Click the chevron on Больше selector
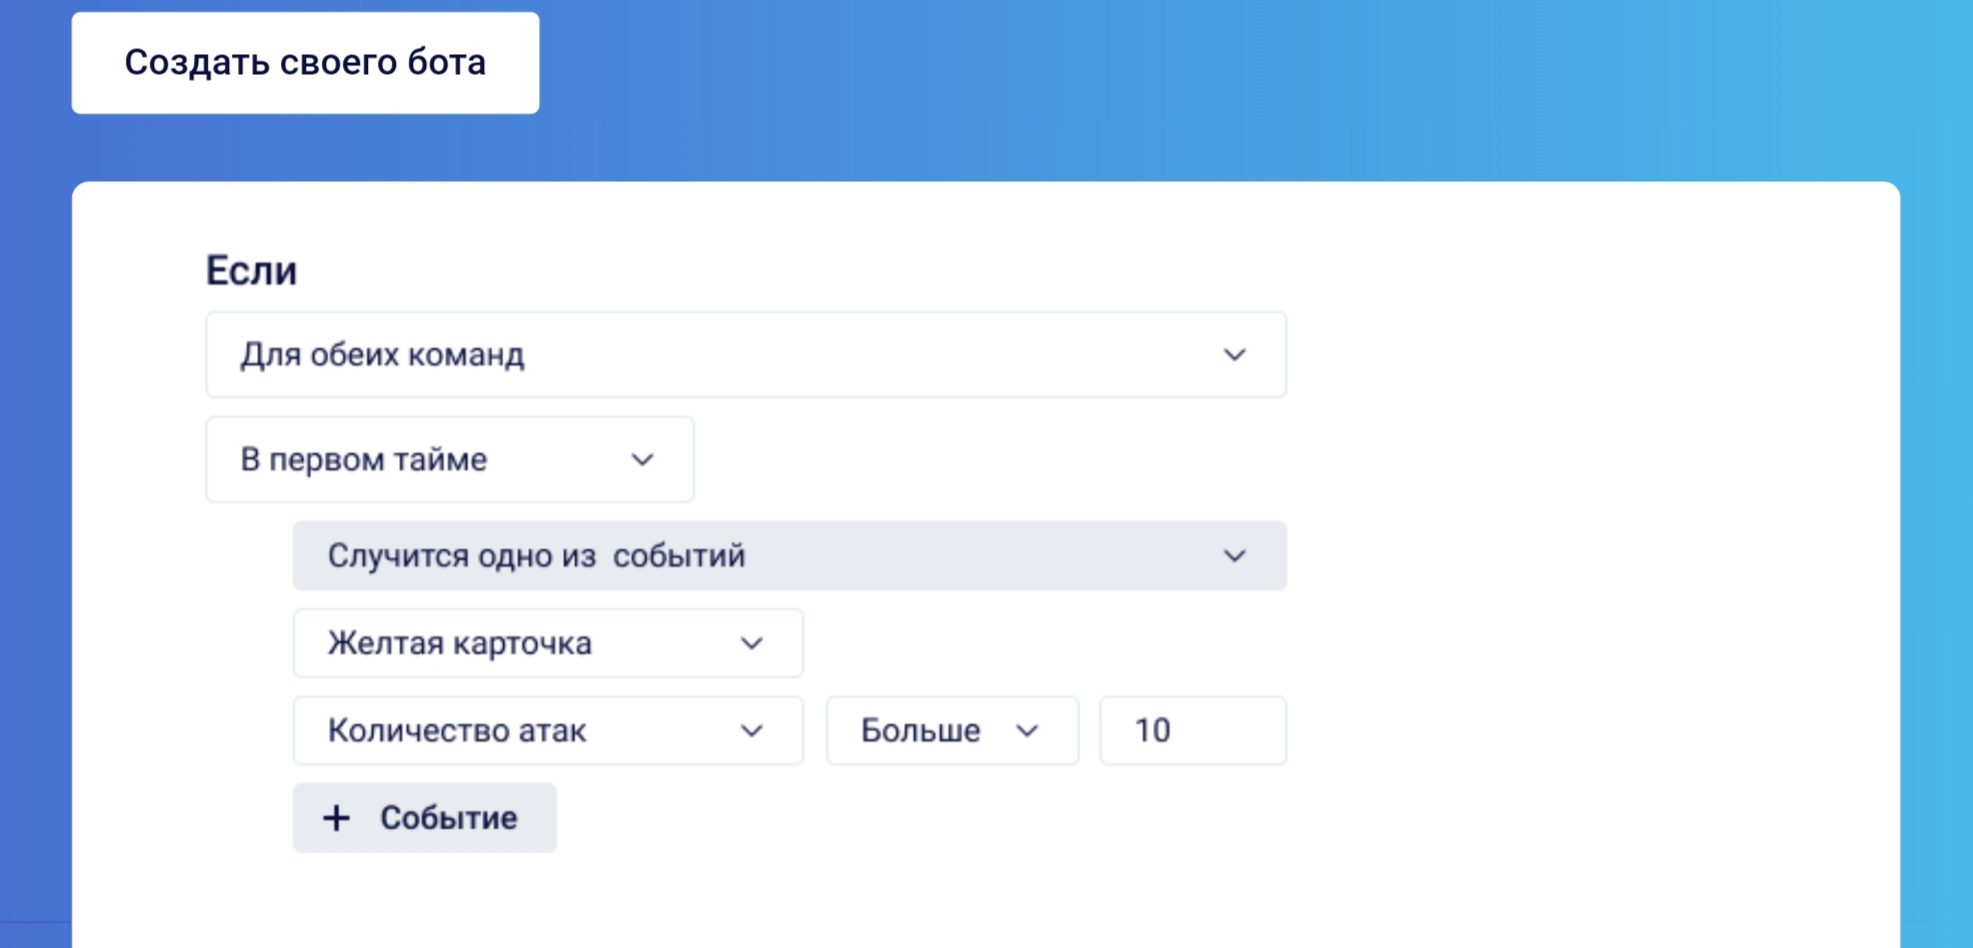The width and height of the screenshot is (1973, 948). click(x=1029, y=730)
